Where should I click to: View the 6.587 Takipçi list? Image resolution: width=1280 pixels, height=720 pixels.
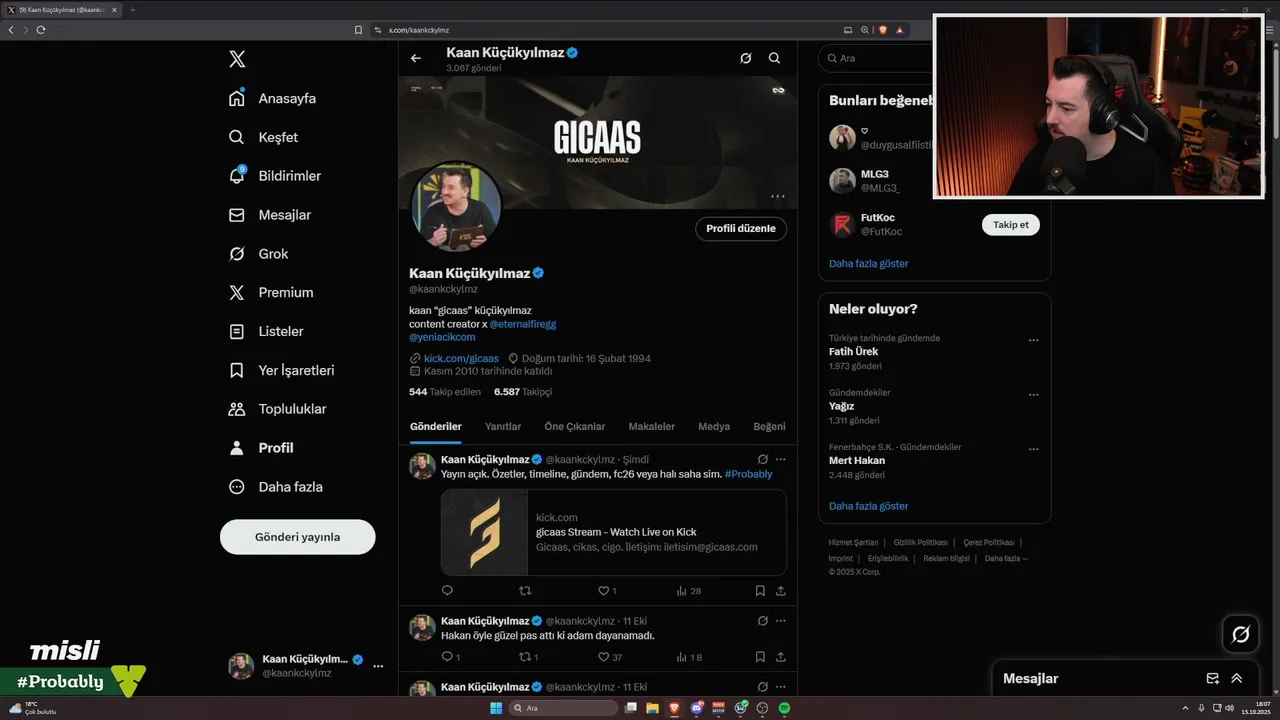pos(523,392)
